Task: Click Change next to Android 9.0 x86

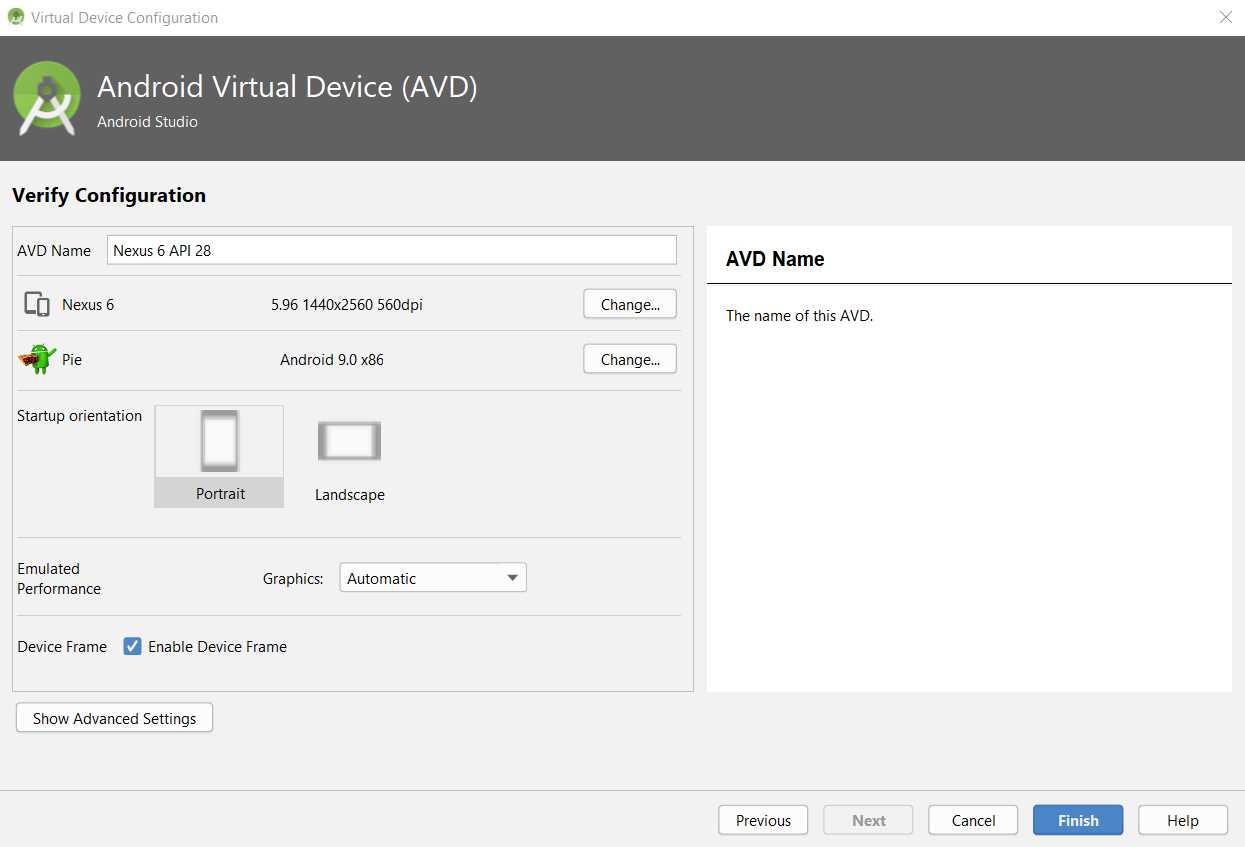Action: point(629,358)
